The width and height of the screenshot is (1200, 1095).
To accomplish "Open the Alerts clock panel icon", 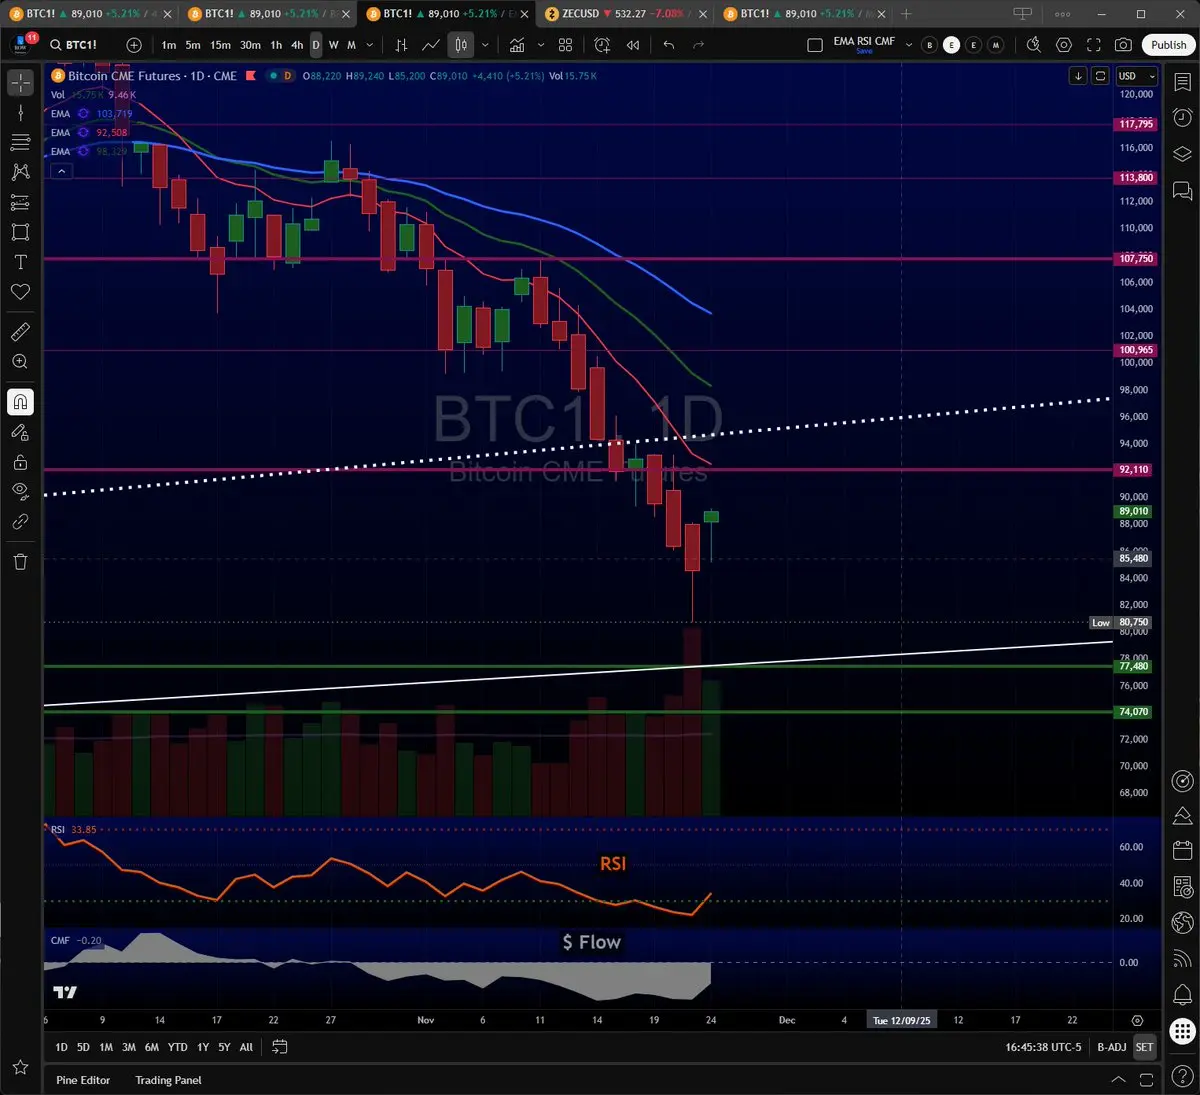I will pyautogui.click(x=1182, y=117).
